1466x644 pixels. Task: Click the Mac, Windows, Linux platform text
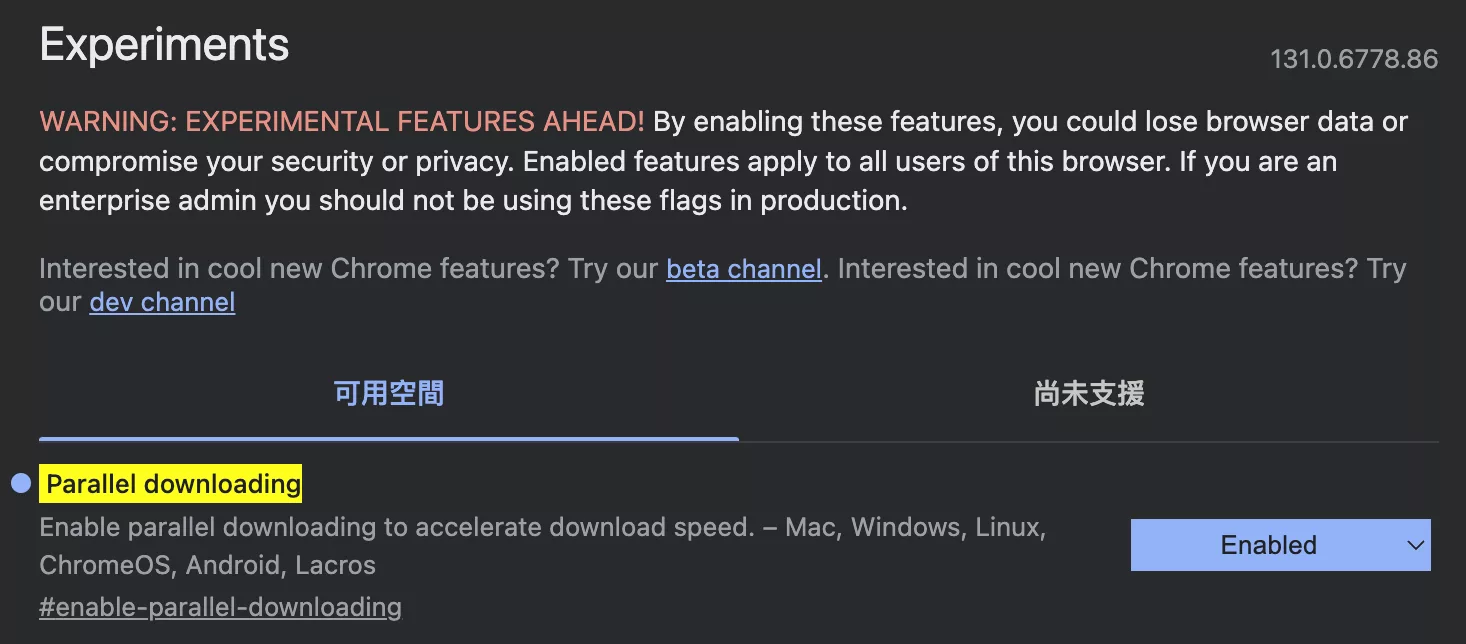pyautogui.click(x=915, y=527)
